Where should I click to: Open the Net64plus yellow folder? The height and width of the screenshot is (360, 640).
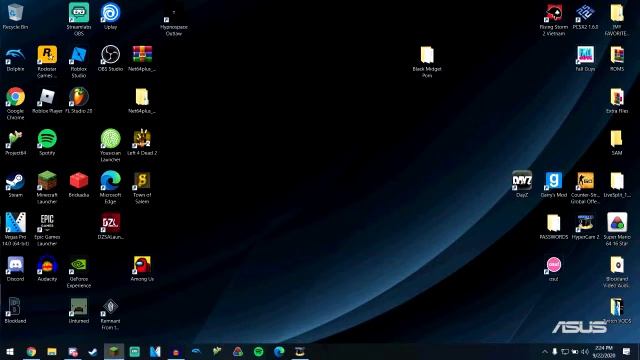pyautogui.click(x=142, y=100)
